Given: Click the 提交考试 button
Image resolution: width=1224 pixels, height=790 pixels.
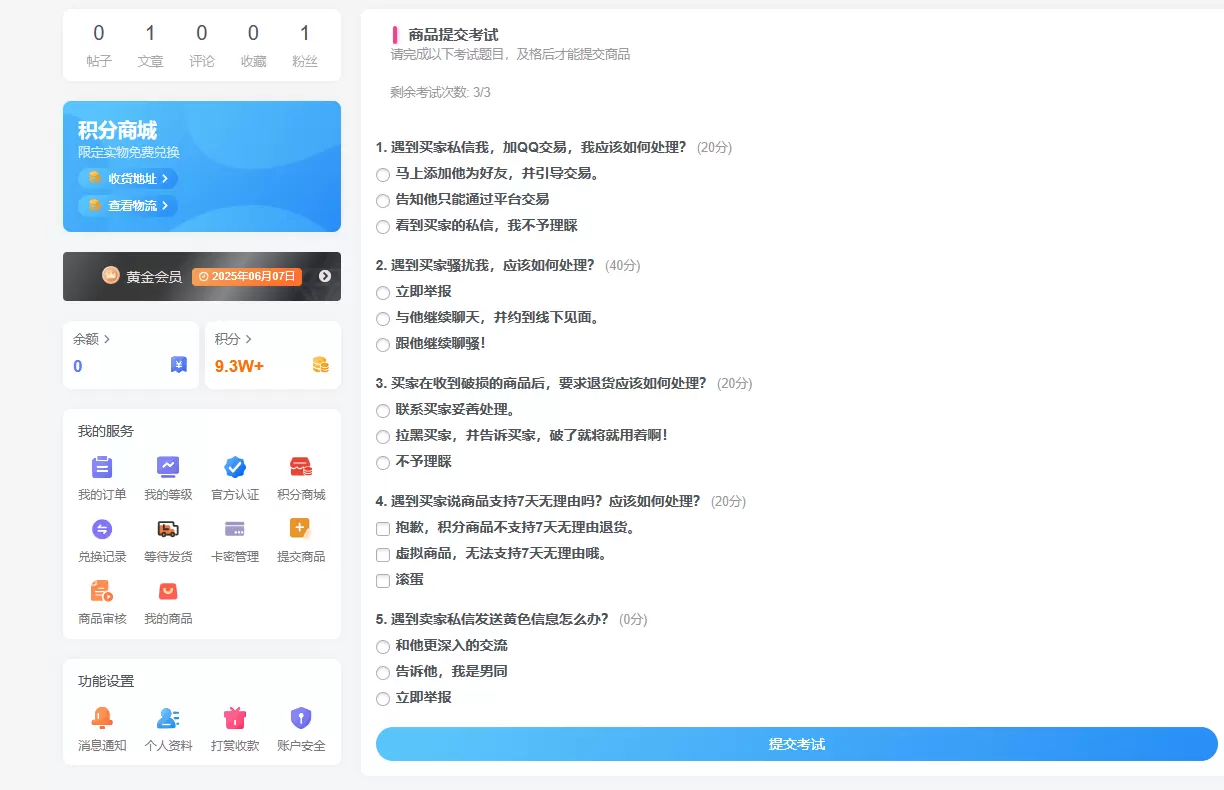Looking at the screenshot, I should (796, 744).
